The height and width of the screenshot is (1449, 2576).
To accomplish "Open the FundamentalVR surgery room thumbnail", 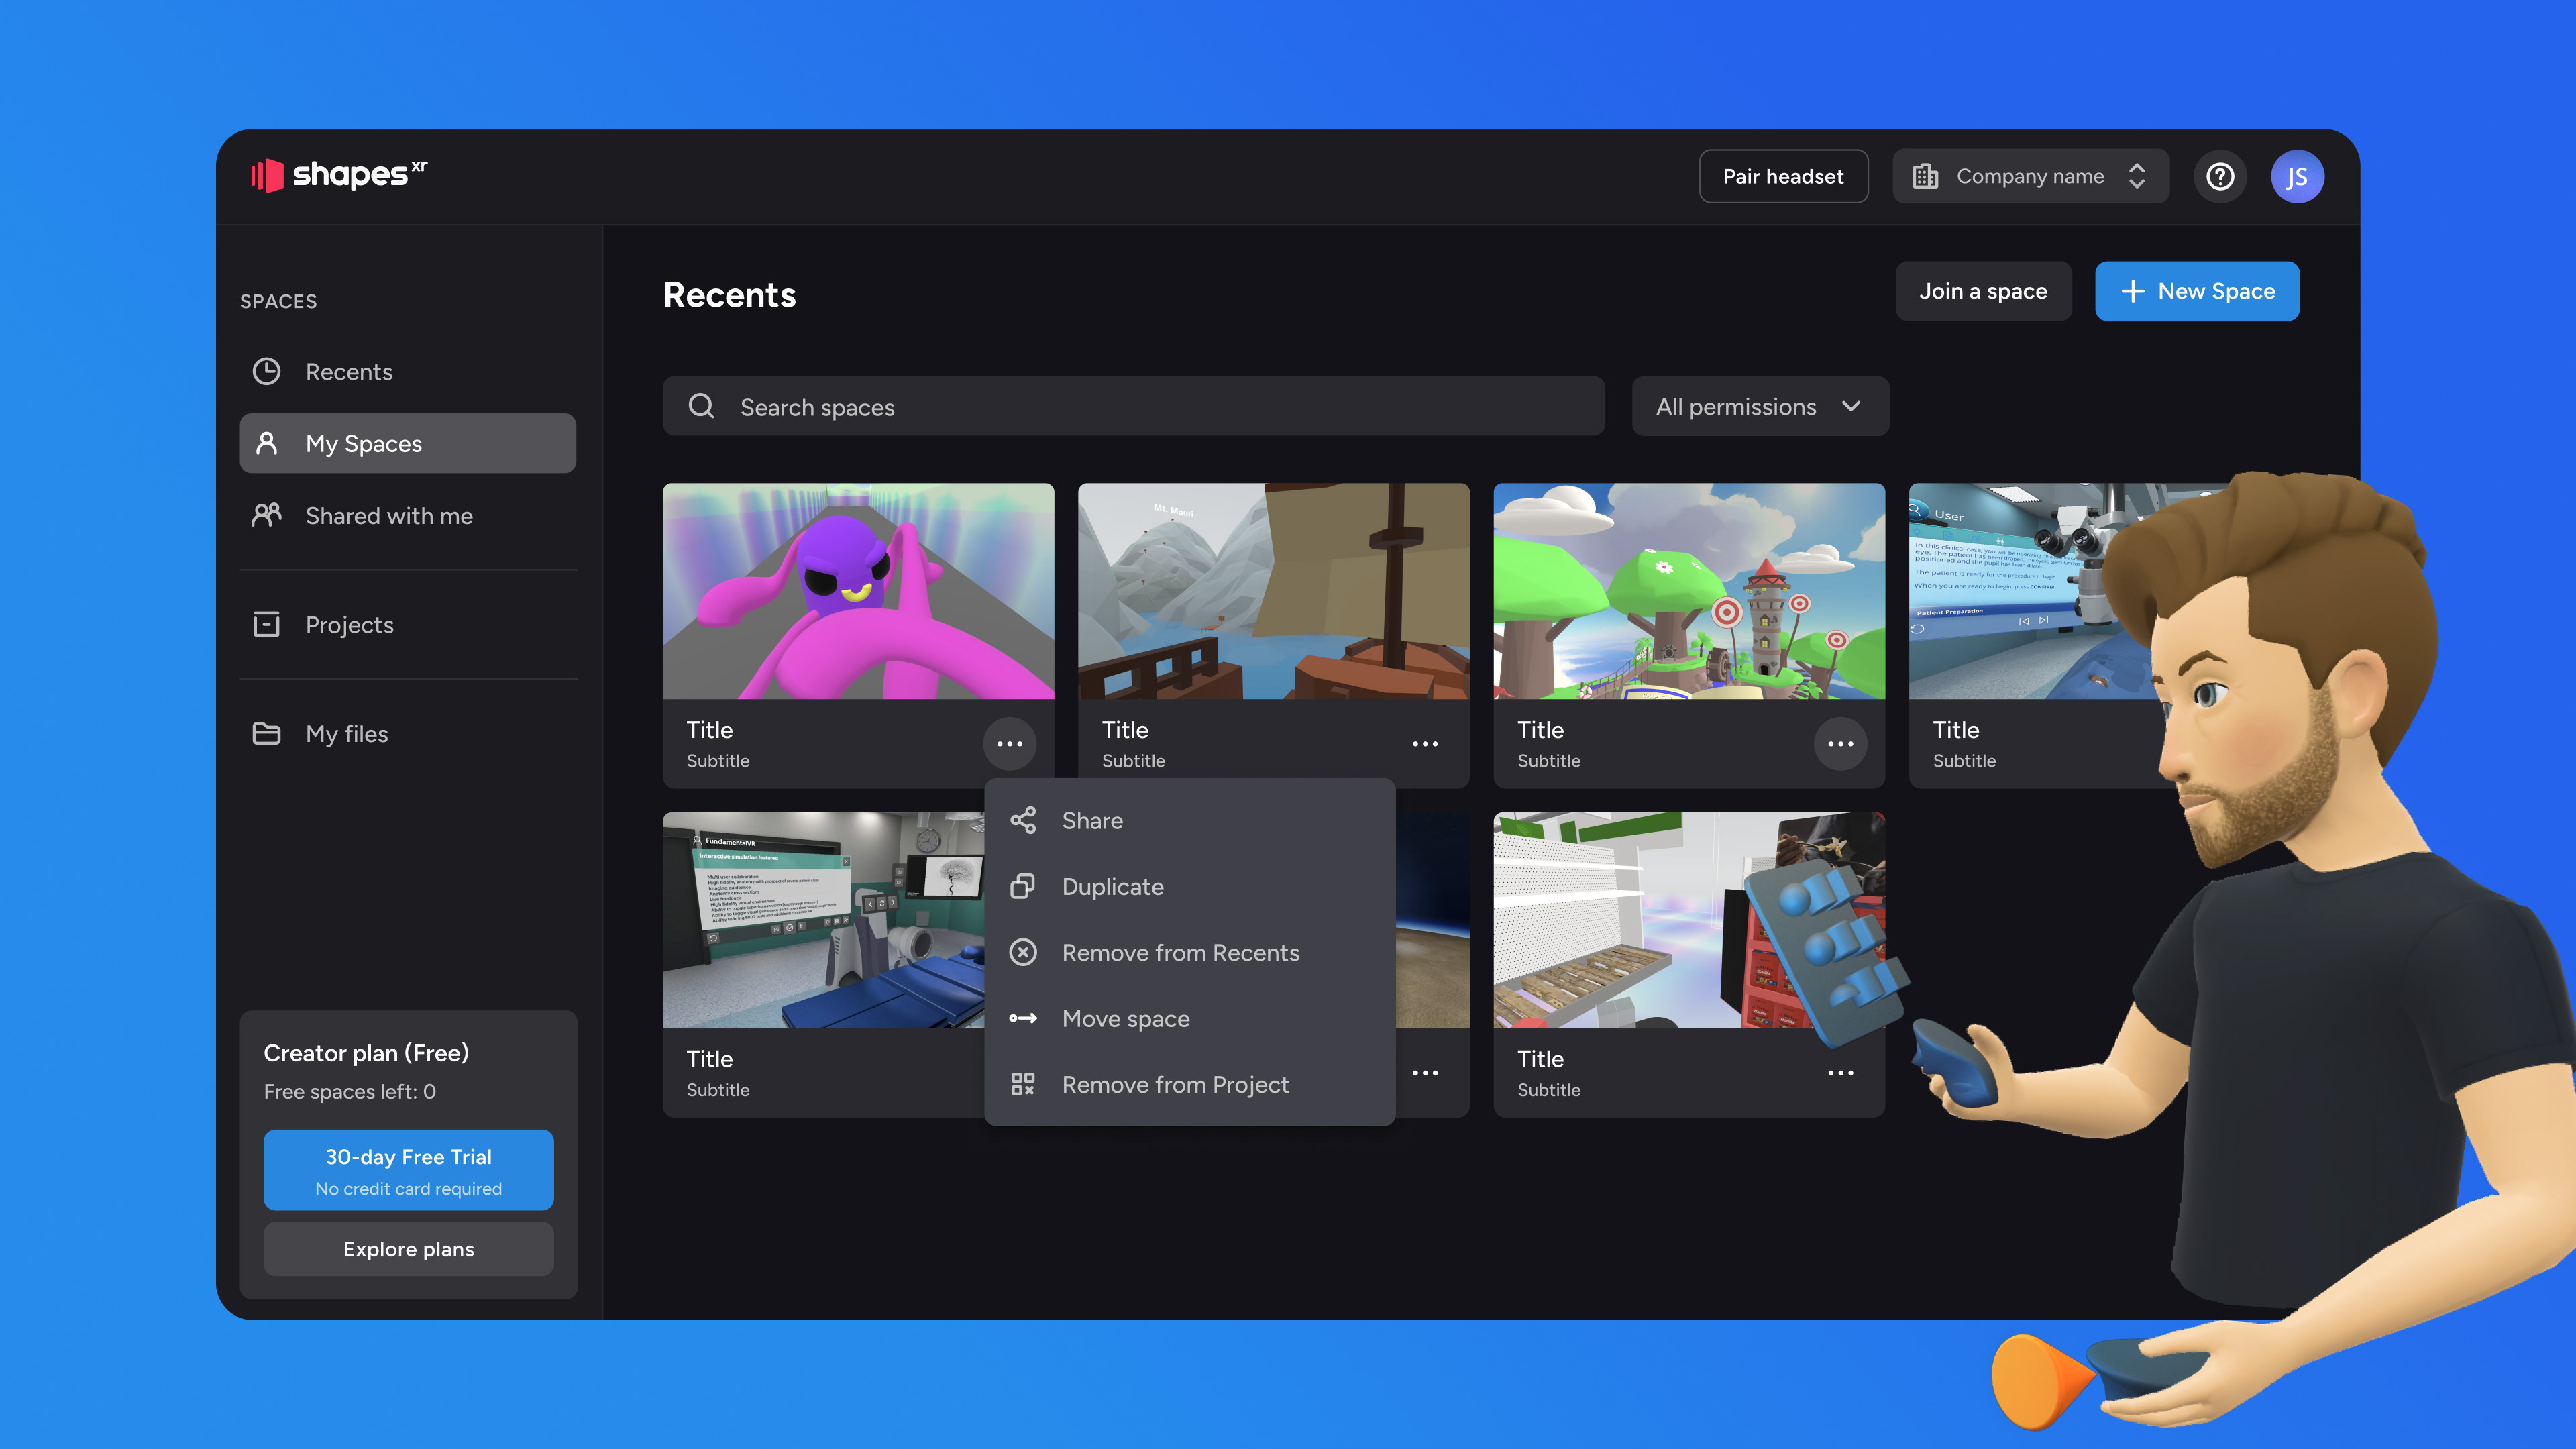I will pyautogui.click(x=823, y=920).
